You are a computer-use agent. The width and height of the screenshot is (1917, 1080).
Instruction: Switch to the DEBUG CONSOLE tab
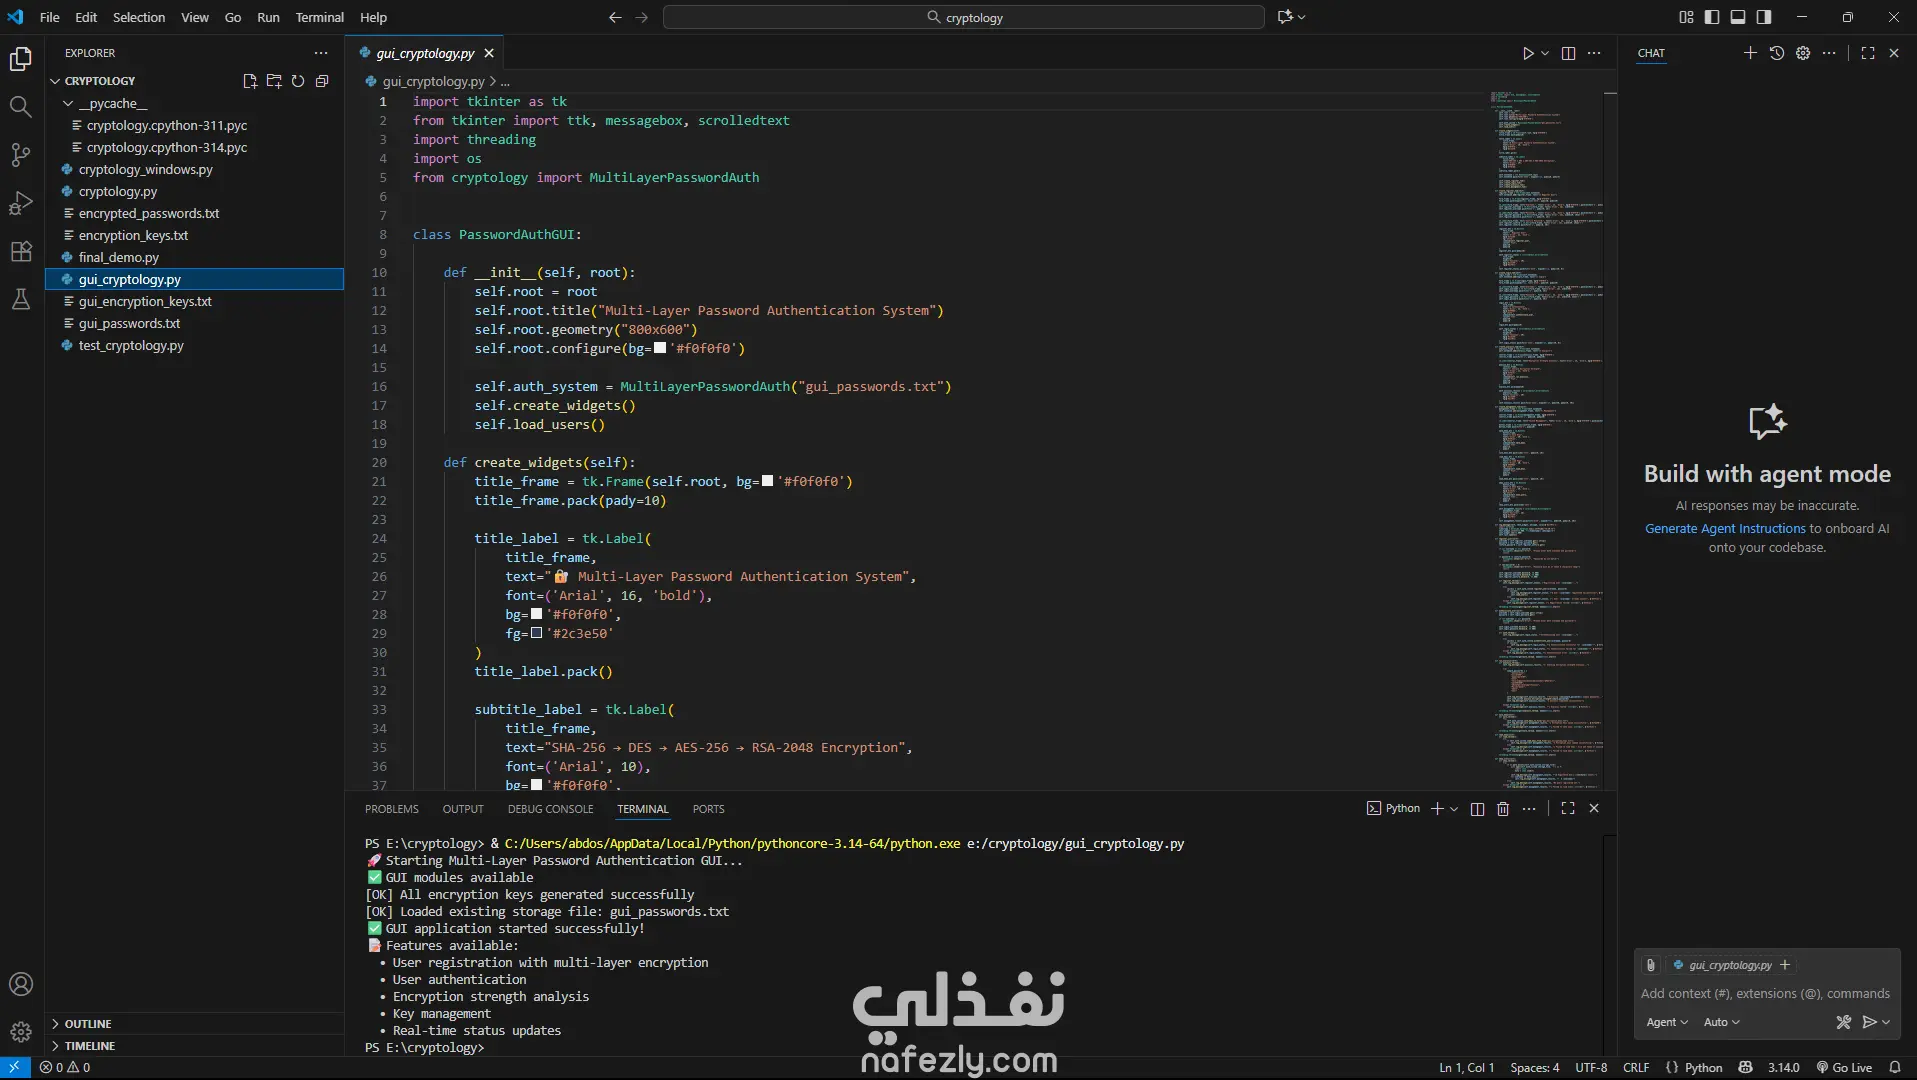tap(550, 809)
